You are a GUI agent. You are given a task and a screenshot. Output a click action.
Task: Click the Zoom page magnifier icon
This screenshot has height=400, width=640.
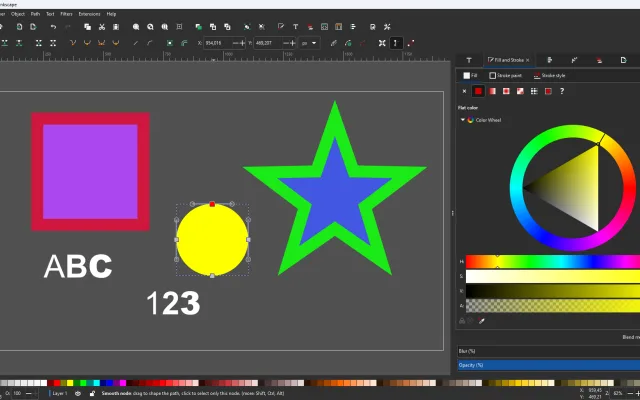coord(164,27)
